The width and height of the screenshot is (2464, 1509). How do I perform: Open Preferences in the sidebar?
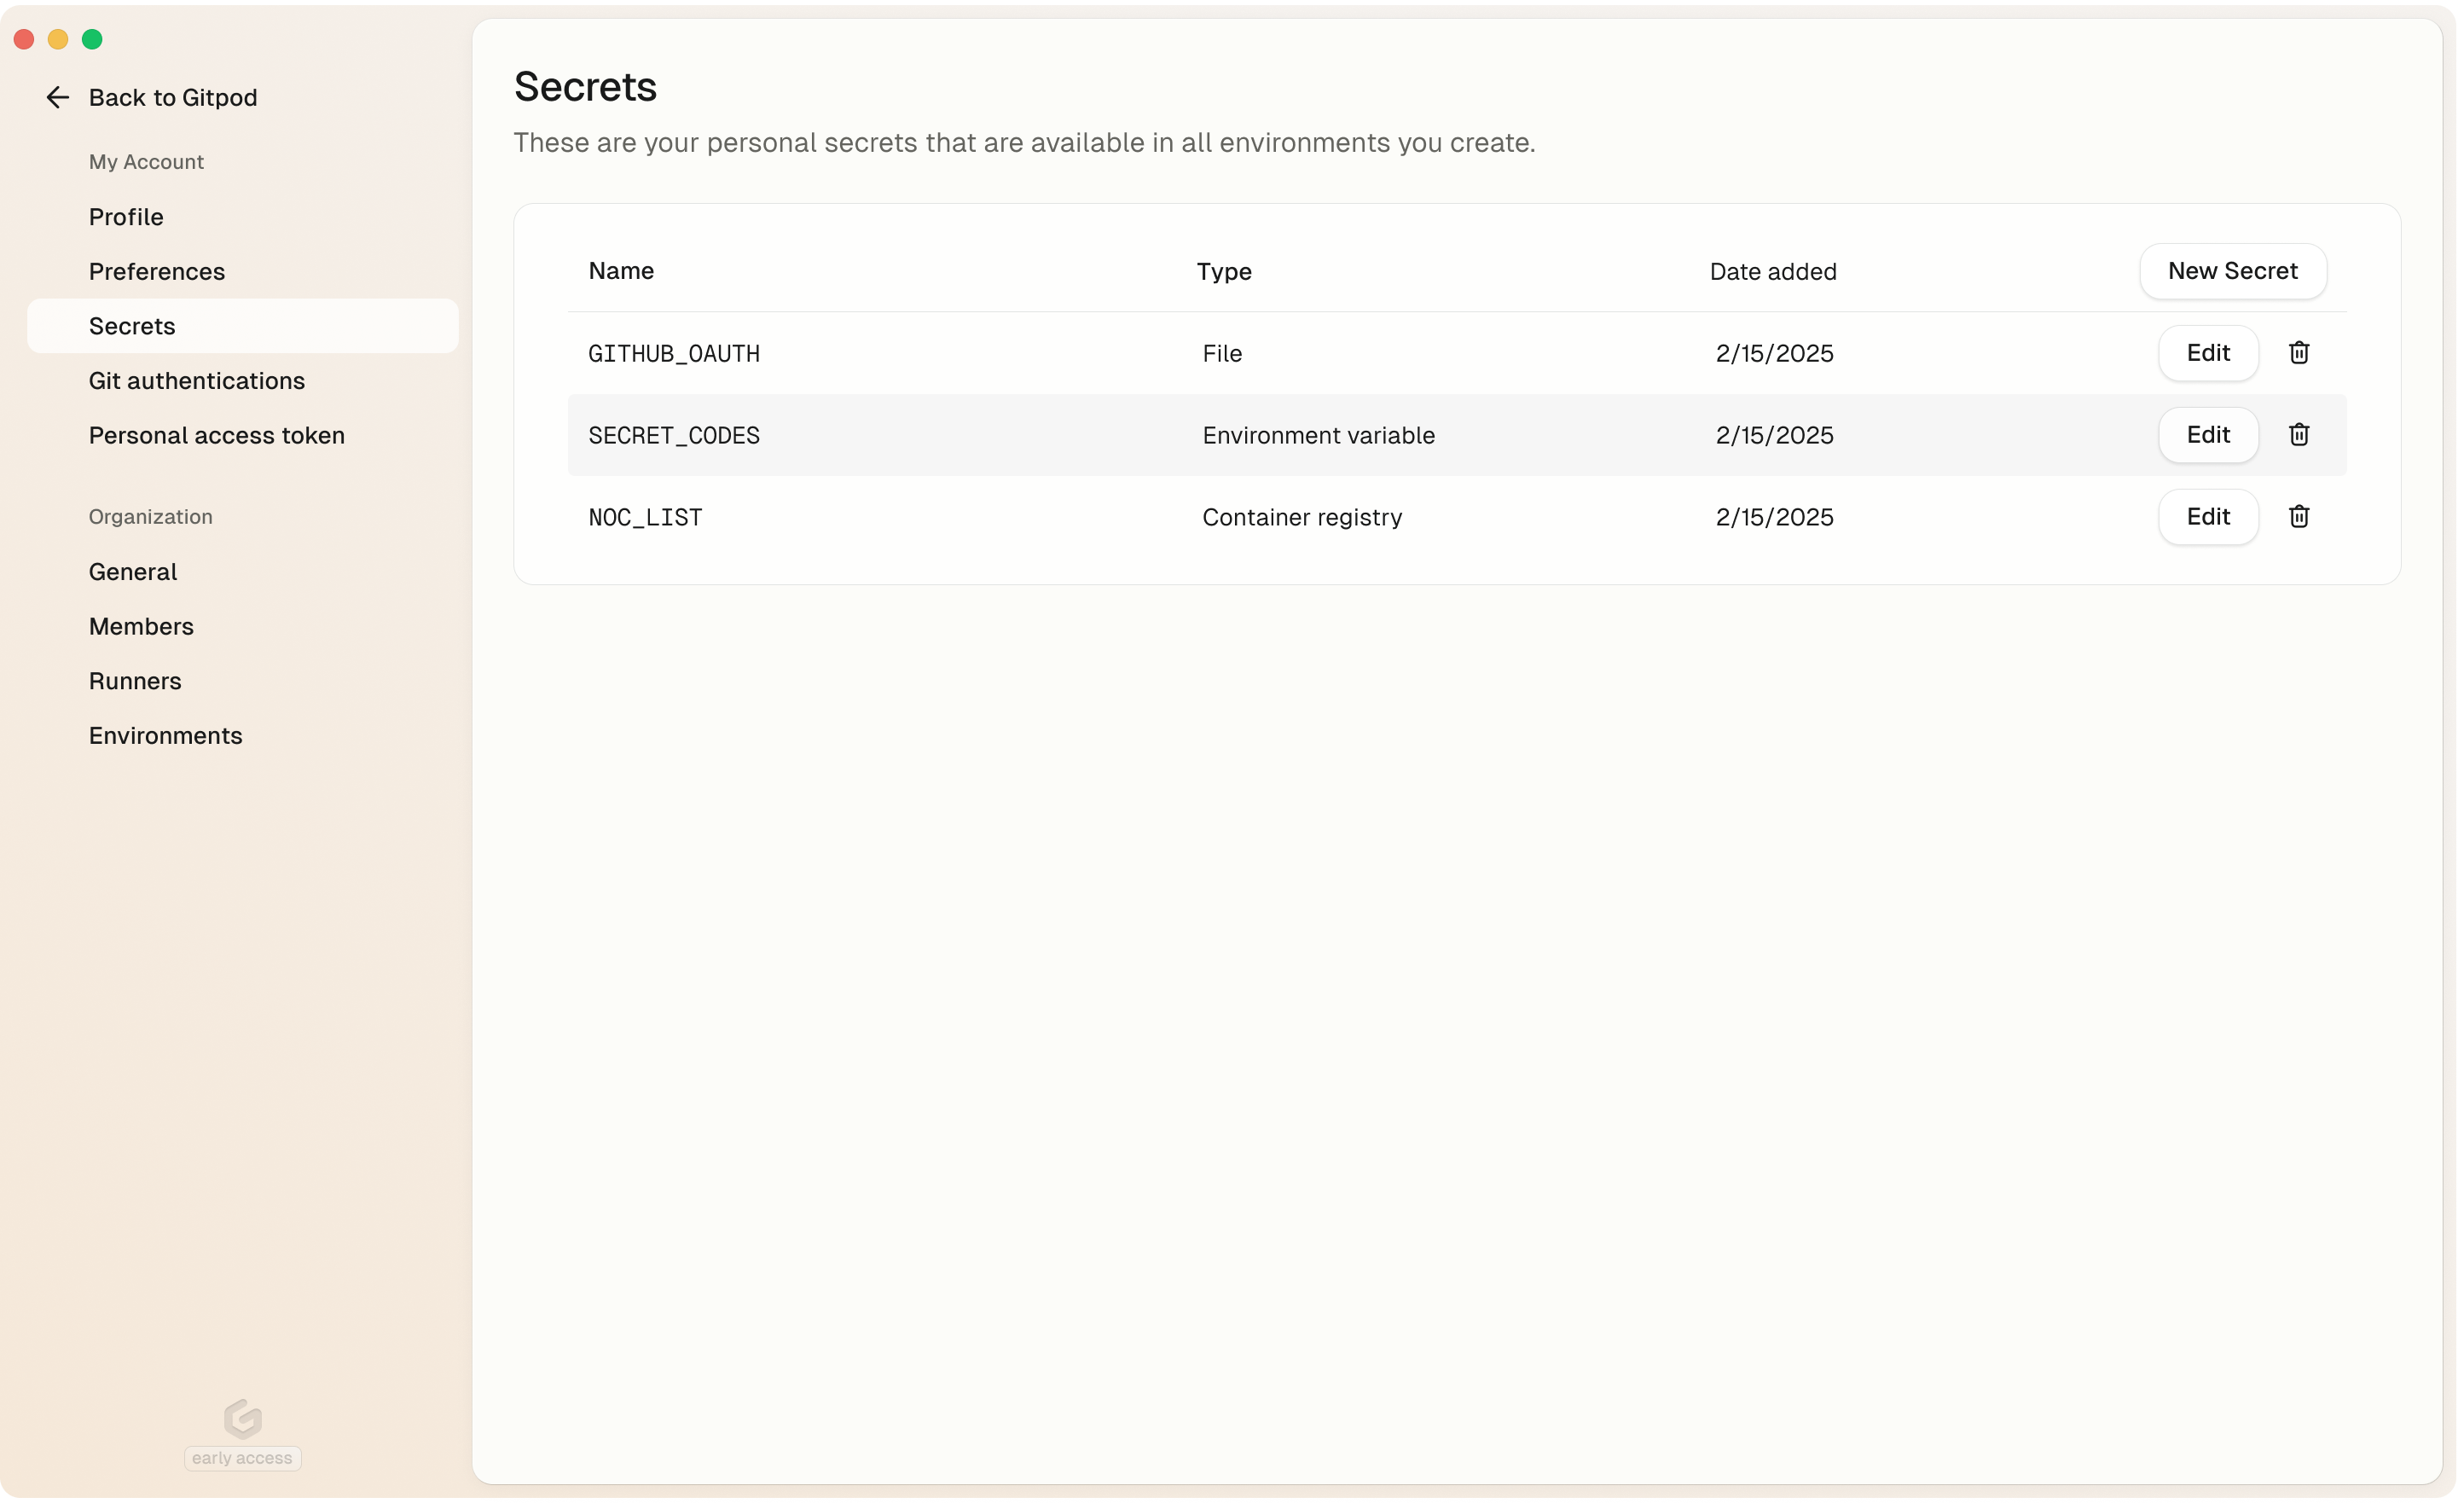pos(157,272)
